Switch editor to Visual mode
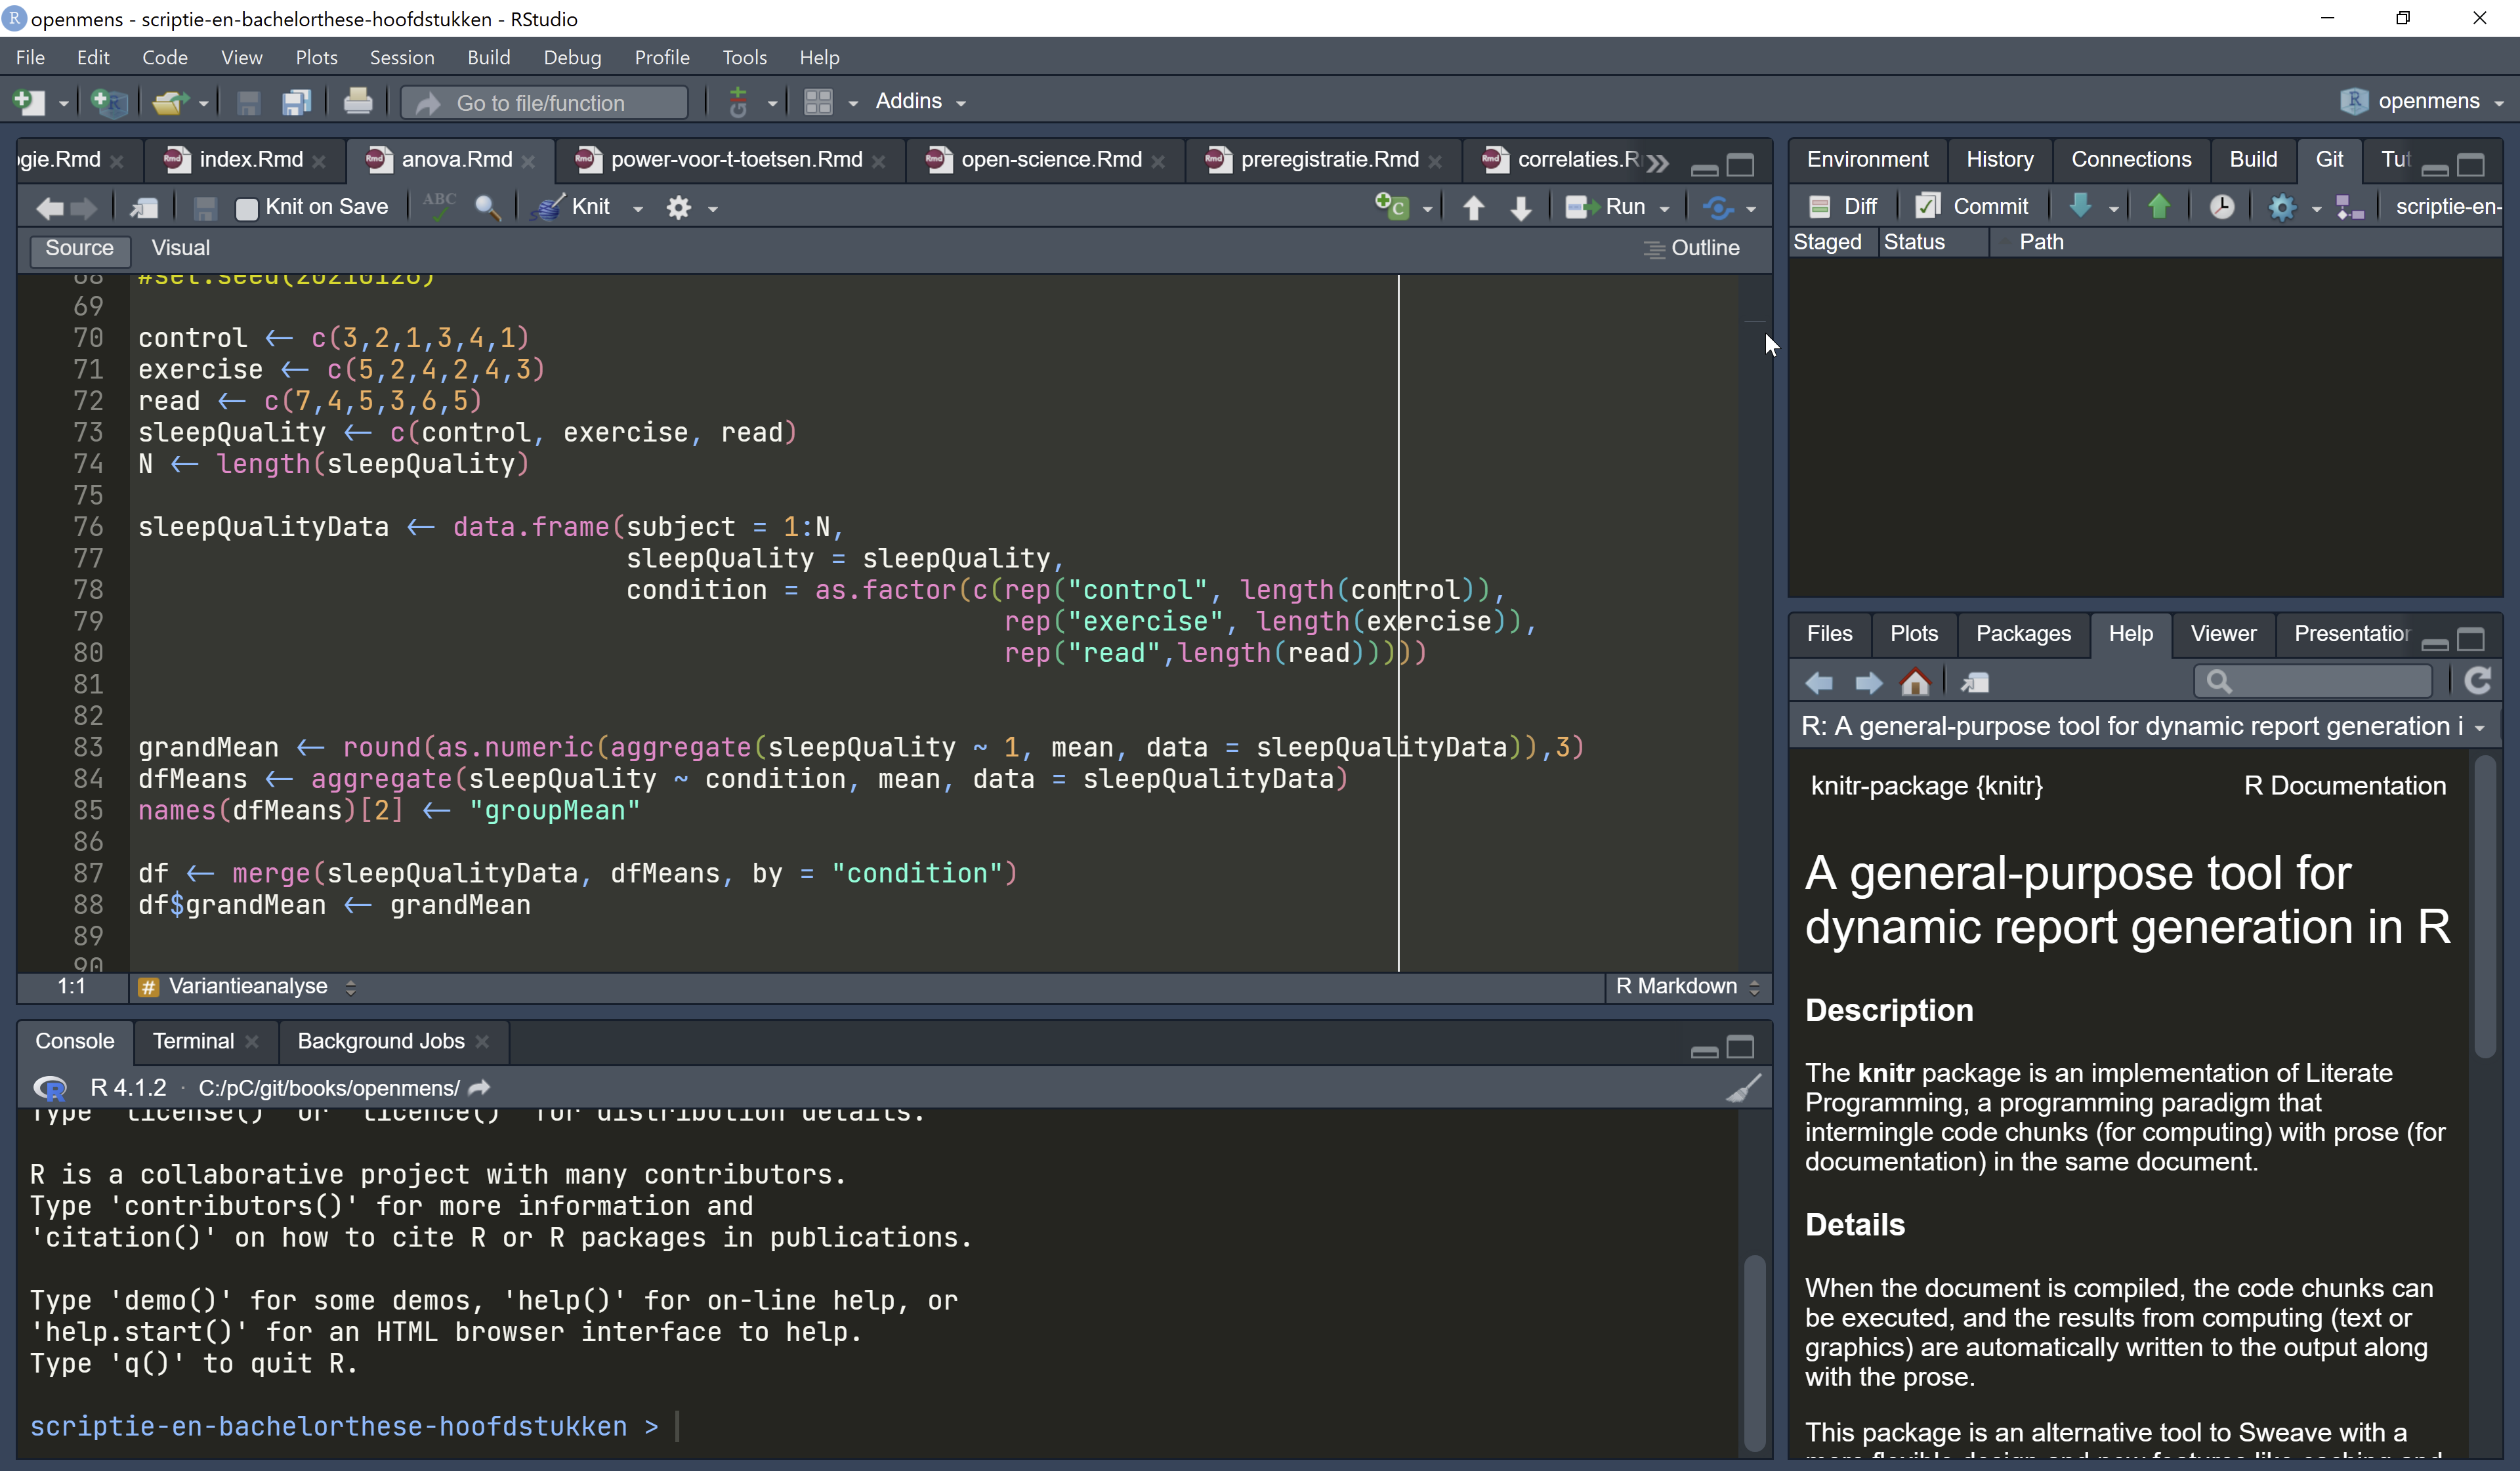 [181, 247]
